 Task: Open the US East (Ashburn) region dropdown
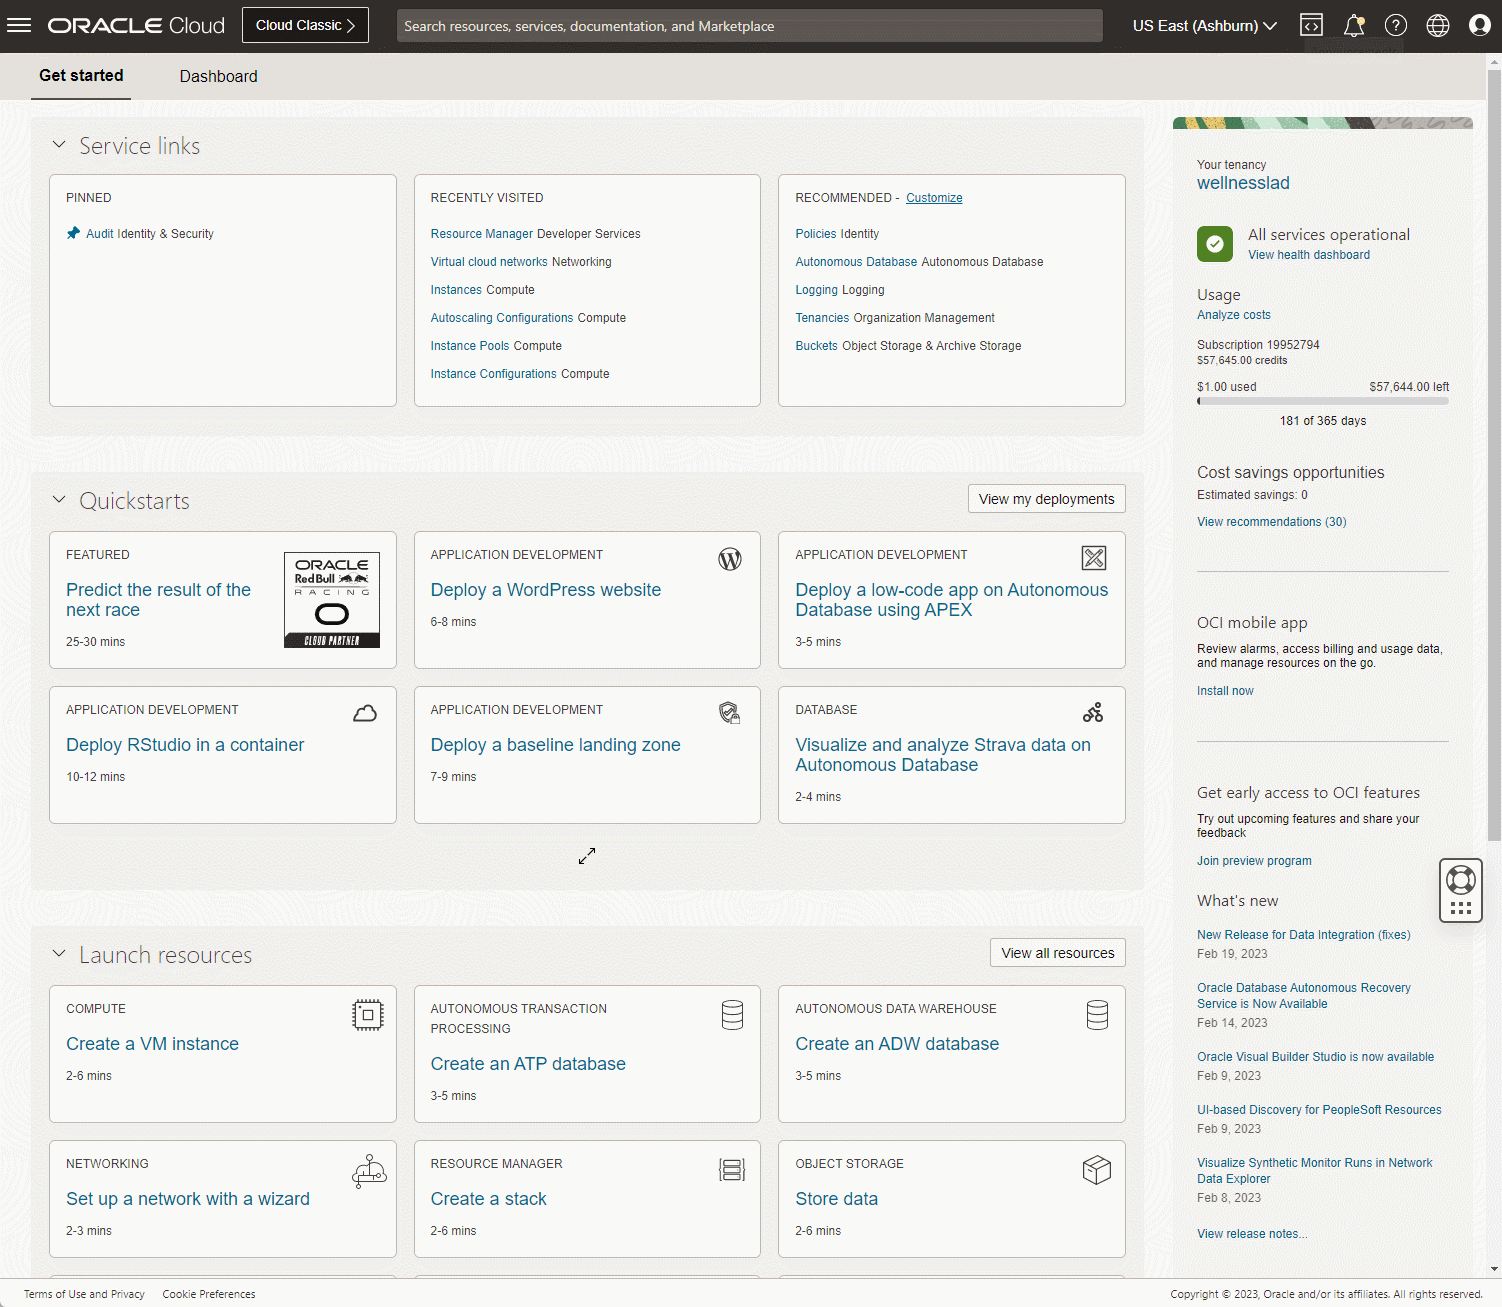tap(1204, 25)
